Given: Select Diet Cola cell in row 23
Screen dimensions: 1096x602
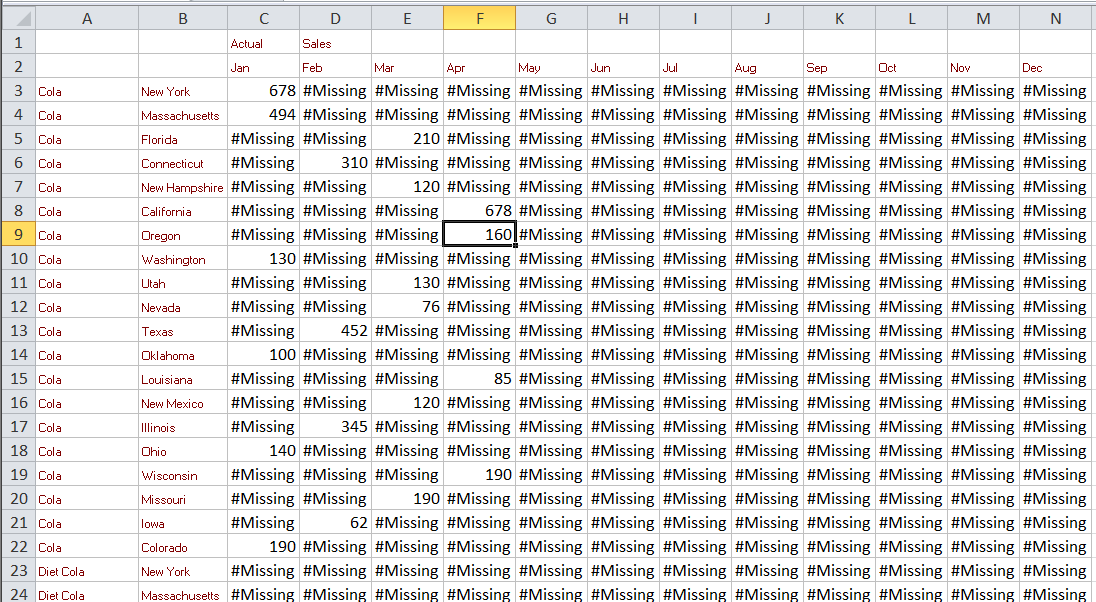Looking at the screenshot, I should (x=87, y=571).
